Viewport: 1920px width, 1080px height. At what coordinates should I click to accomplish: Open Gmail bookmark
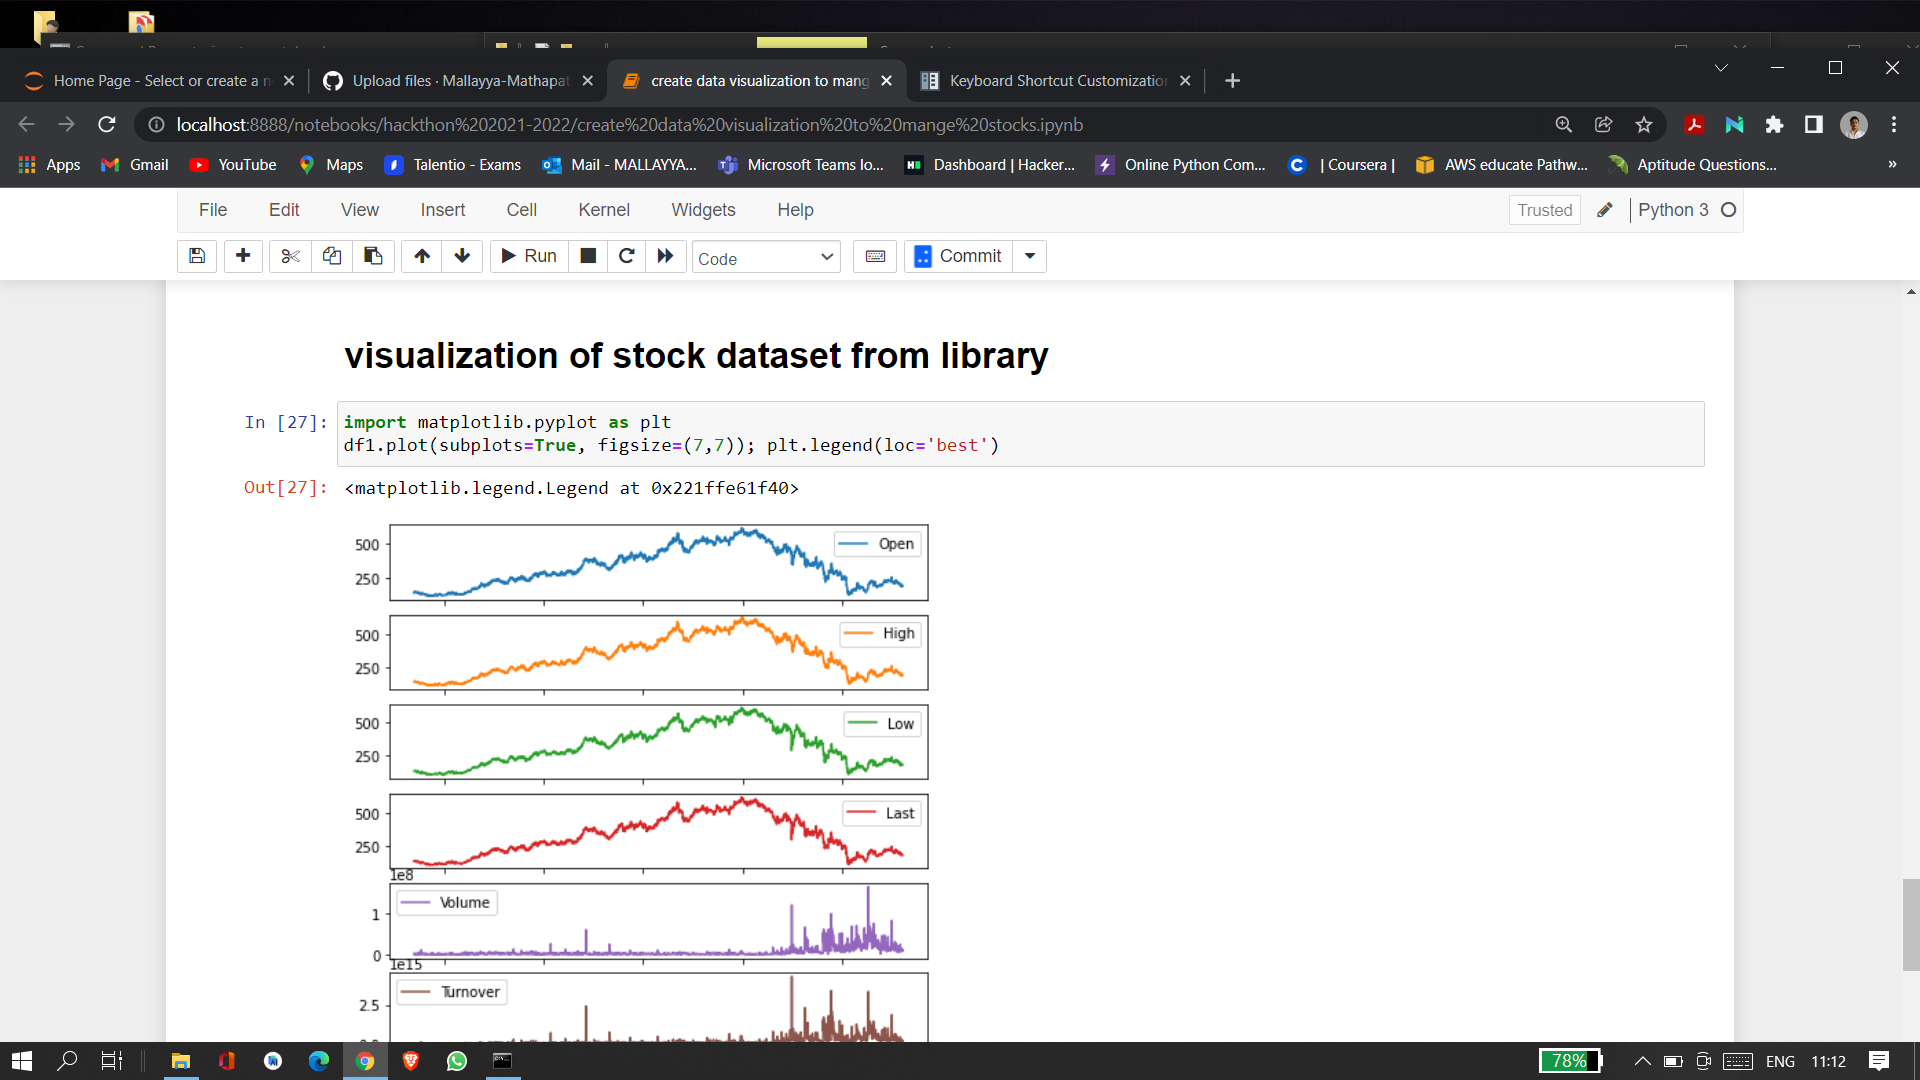[x=135, y=165]
